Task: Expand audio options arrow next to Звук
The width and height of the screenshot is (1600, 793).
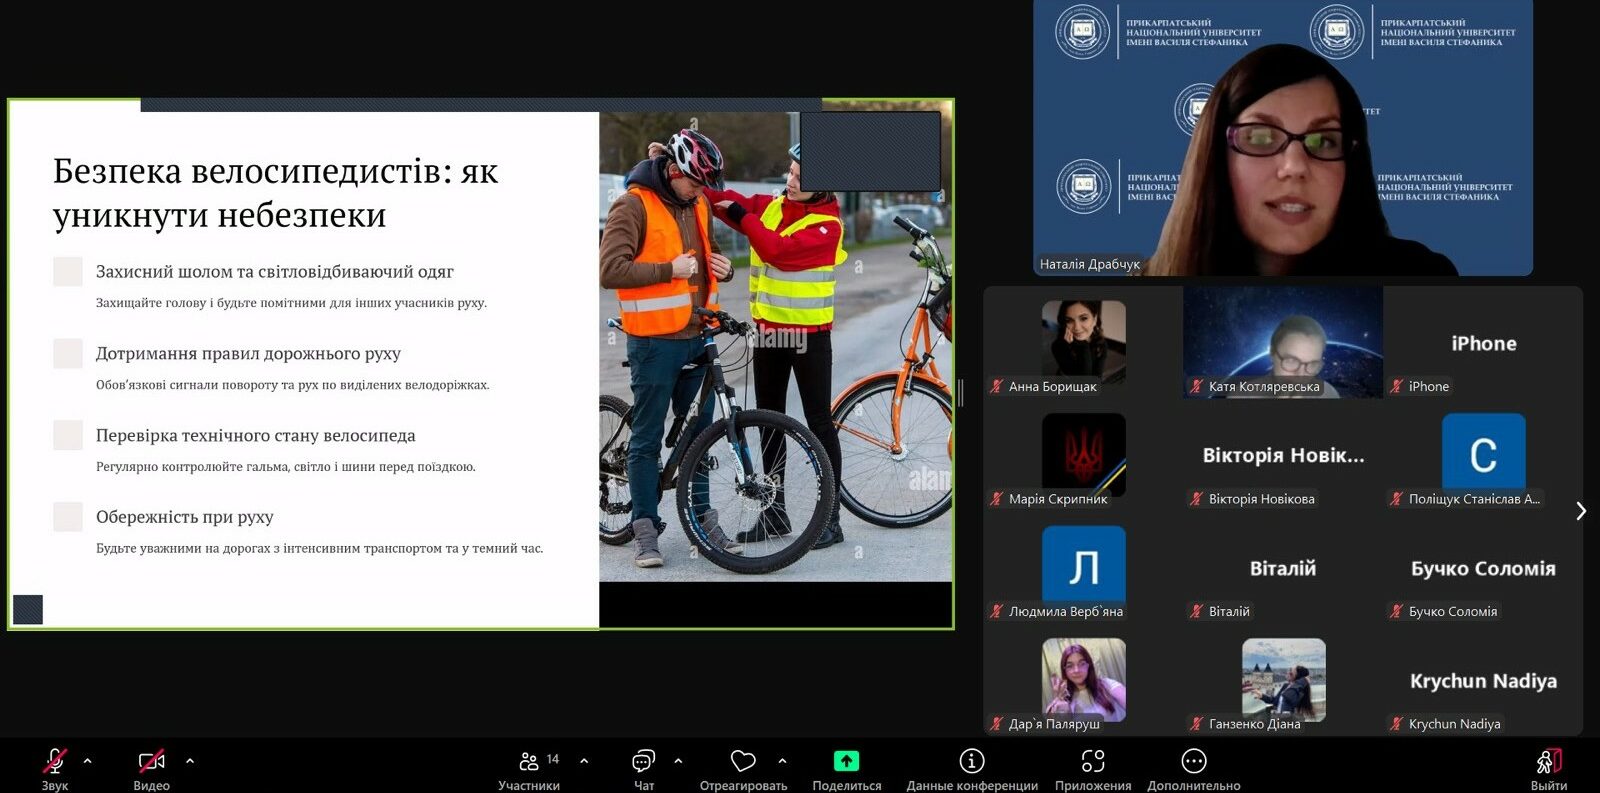Action: tap(88, 761)
